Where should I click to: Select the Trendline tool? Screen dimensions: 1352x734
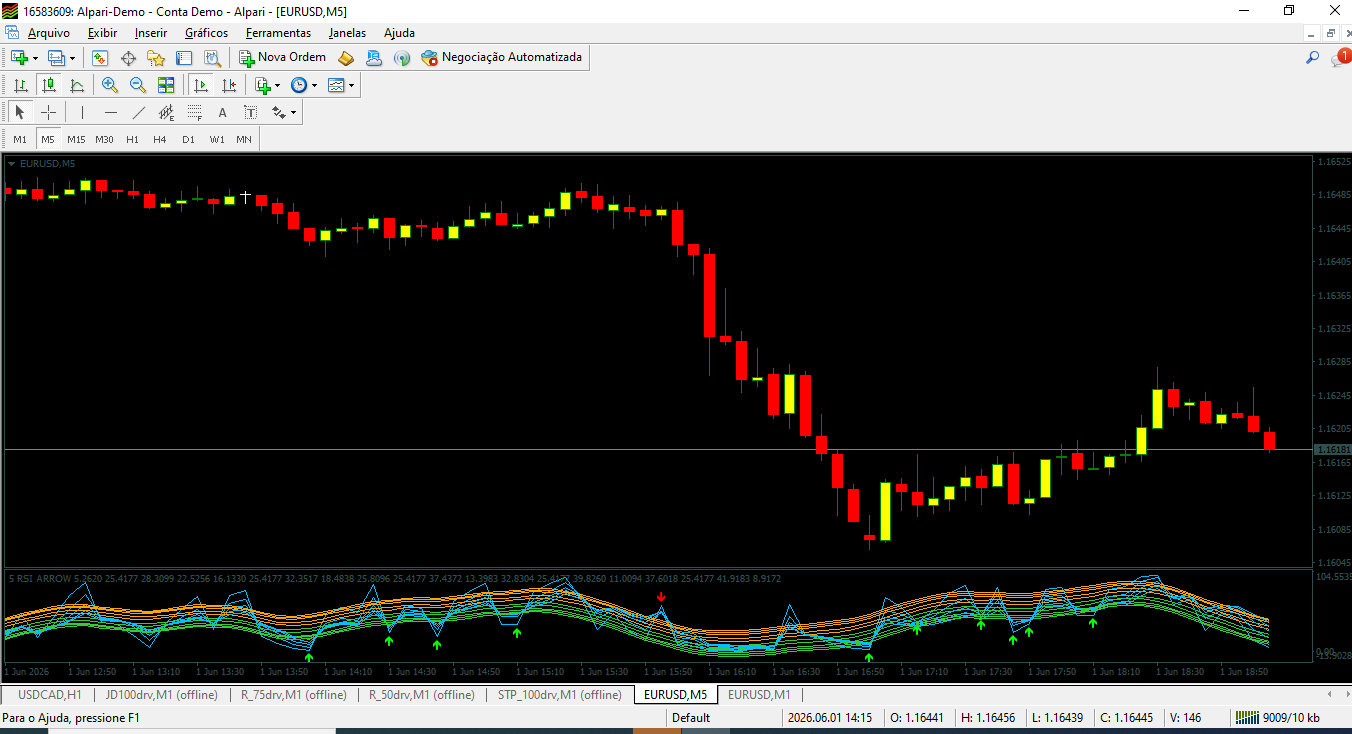[x=138, y=112]
